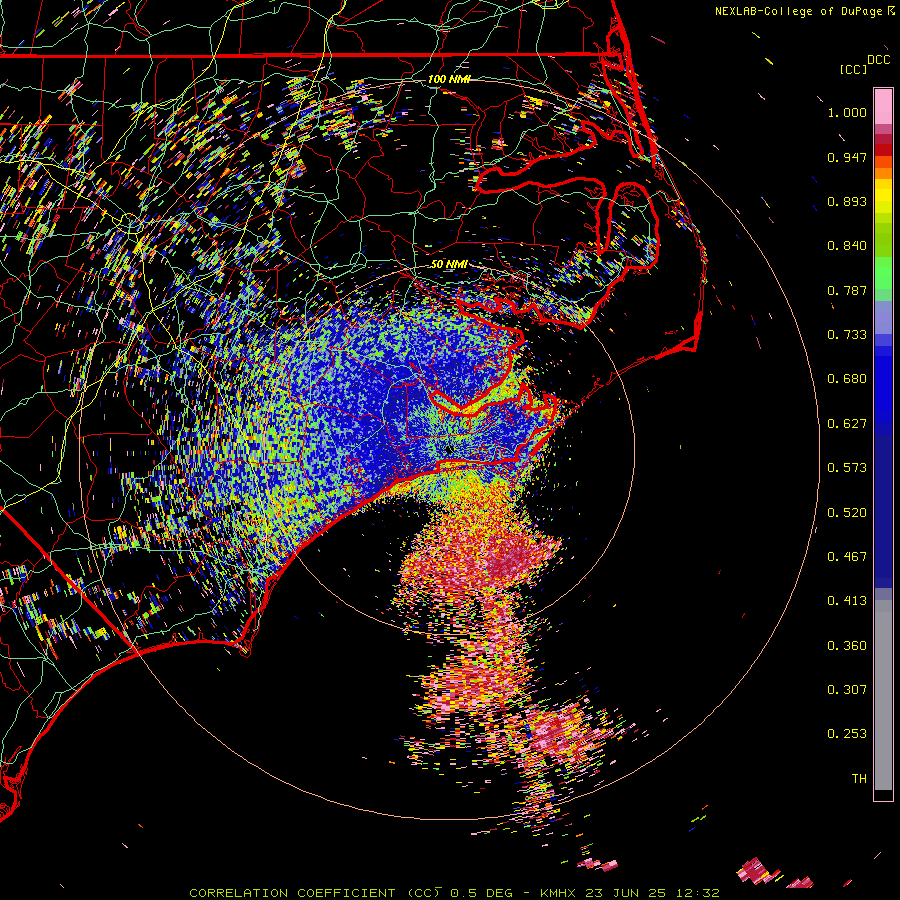Select the 0.520 value on the color scale
Viewport: 900px width, 900px height.
(x=847, y=513)
